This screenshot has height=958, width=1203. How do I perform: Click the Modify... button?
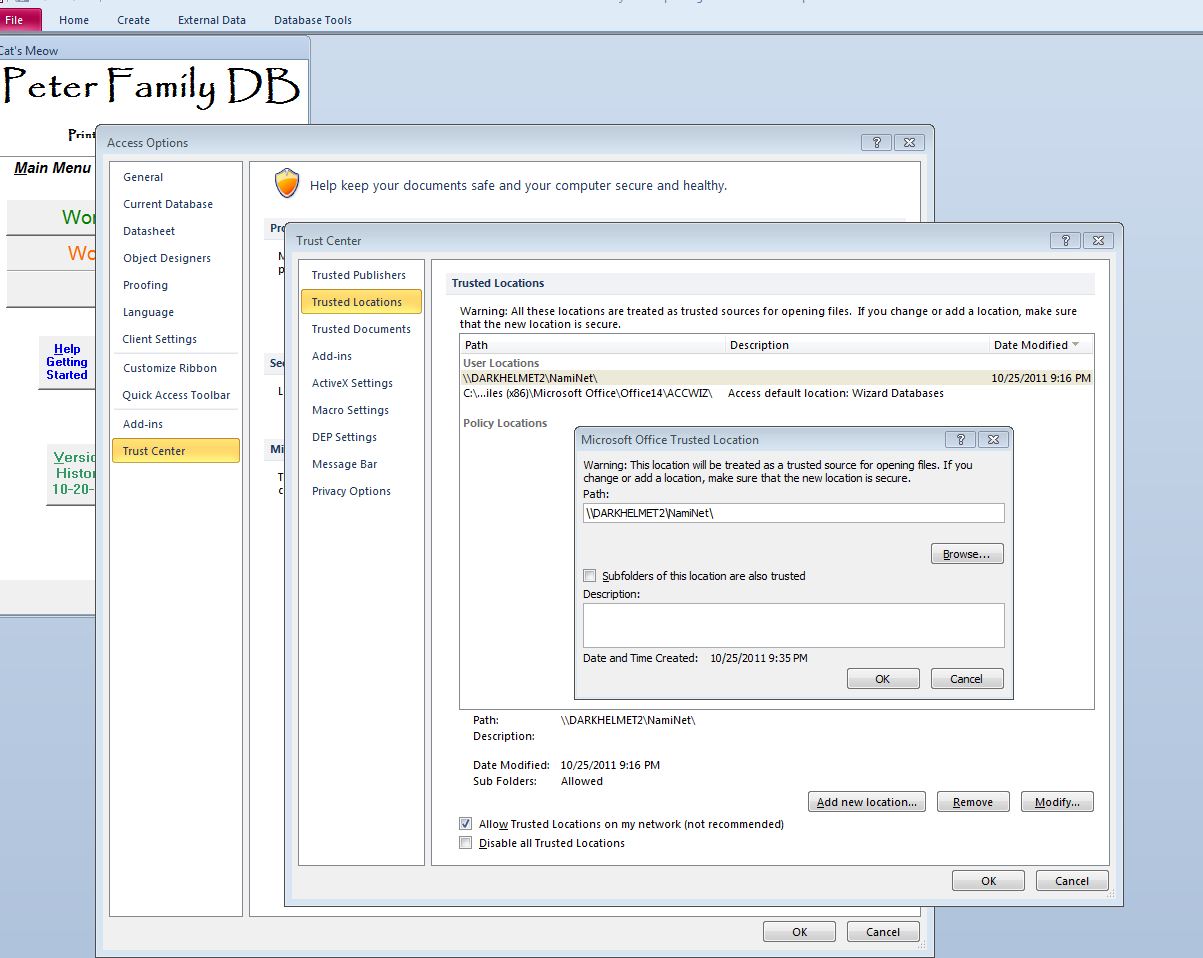coord(1057,802)
